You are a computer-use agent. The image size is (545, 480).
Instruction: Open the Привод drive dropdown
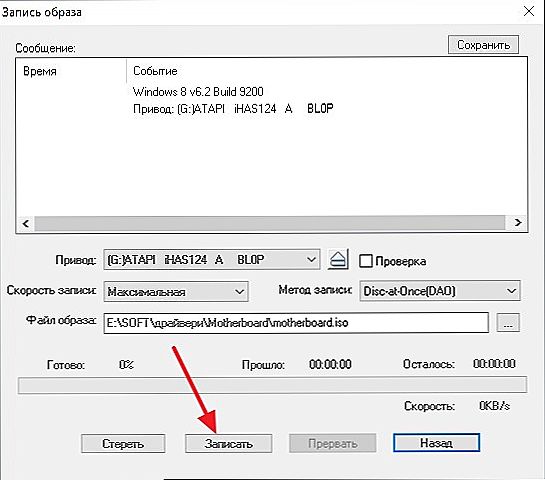click(x=212, y=259)
